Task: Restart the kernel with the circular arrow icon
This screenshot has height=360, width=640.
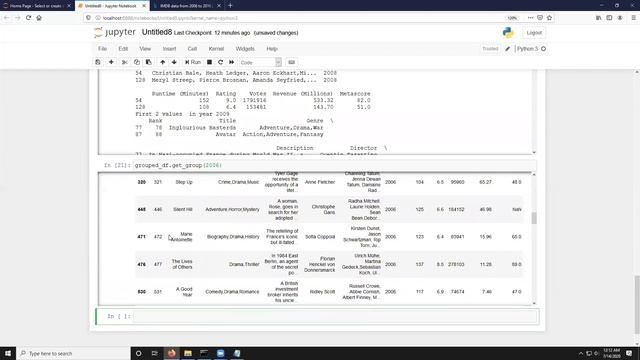Action: [x=220, y=62]
